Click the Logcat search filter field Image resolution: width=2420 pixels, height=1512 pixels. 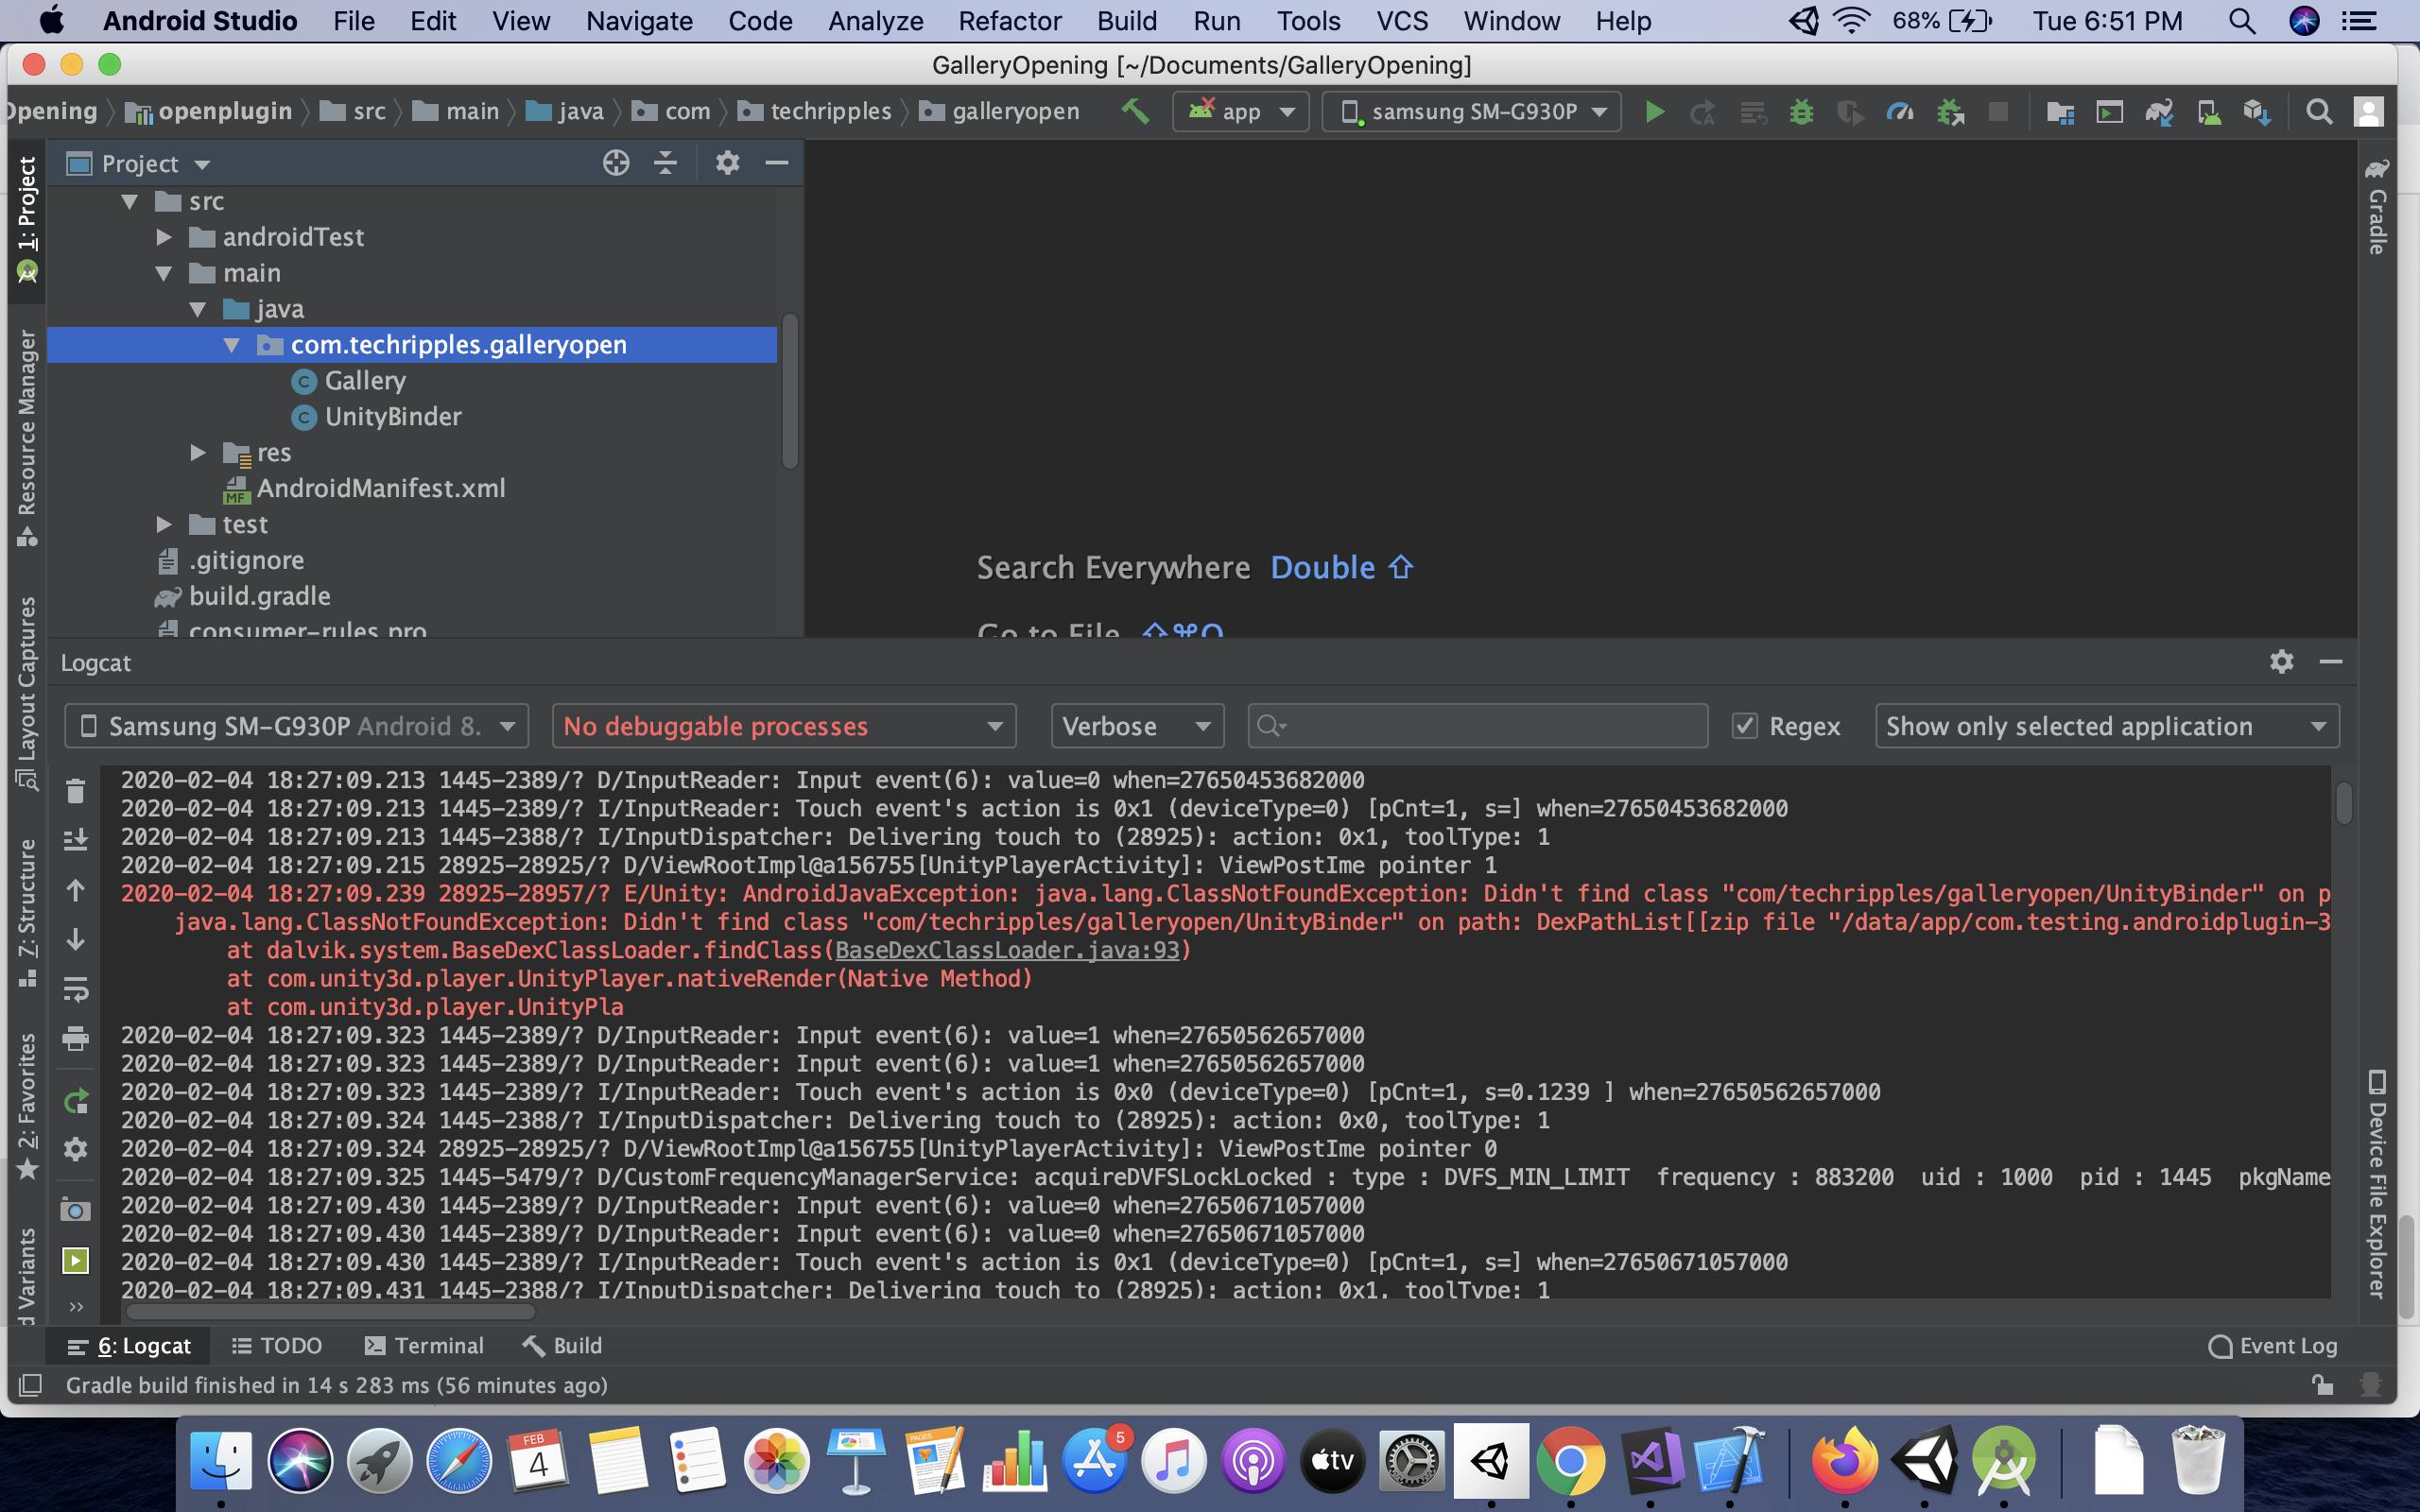pyautogui.click(x=1477, y=726)
